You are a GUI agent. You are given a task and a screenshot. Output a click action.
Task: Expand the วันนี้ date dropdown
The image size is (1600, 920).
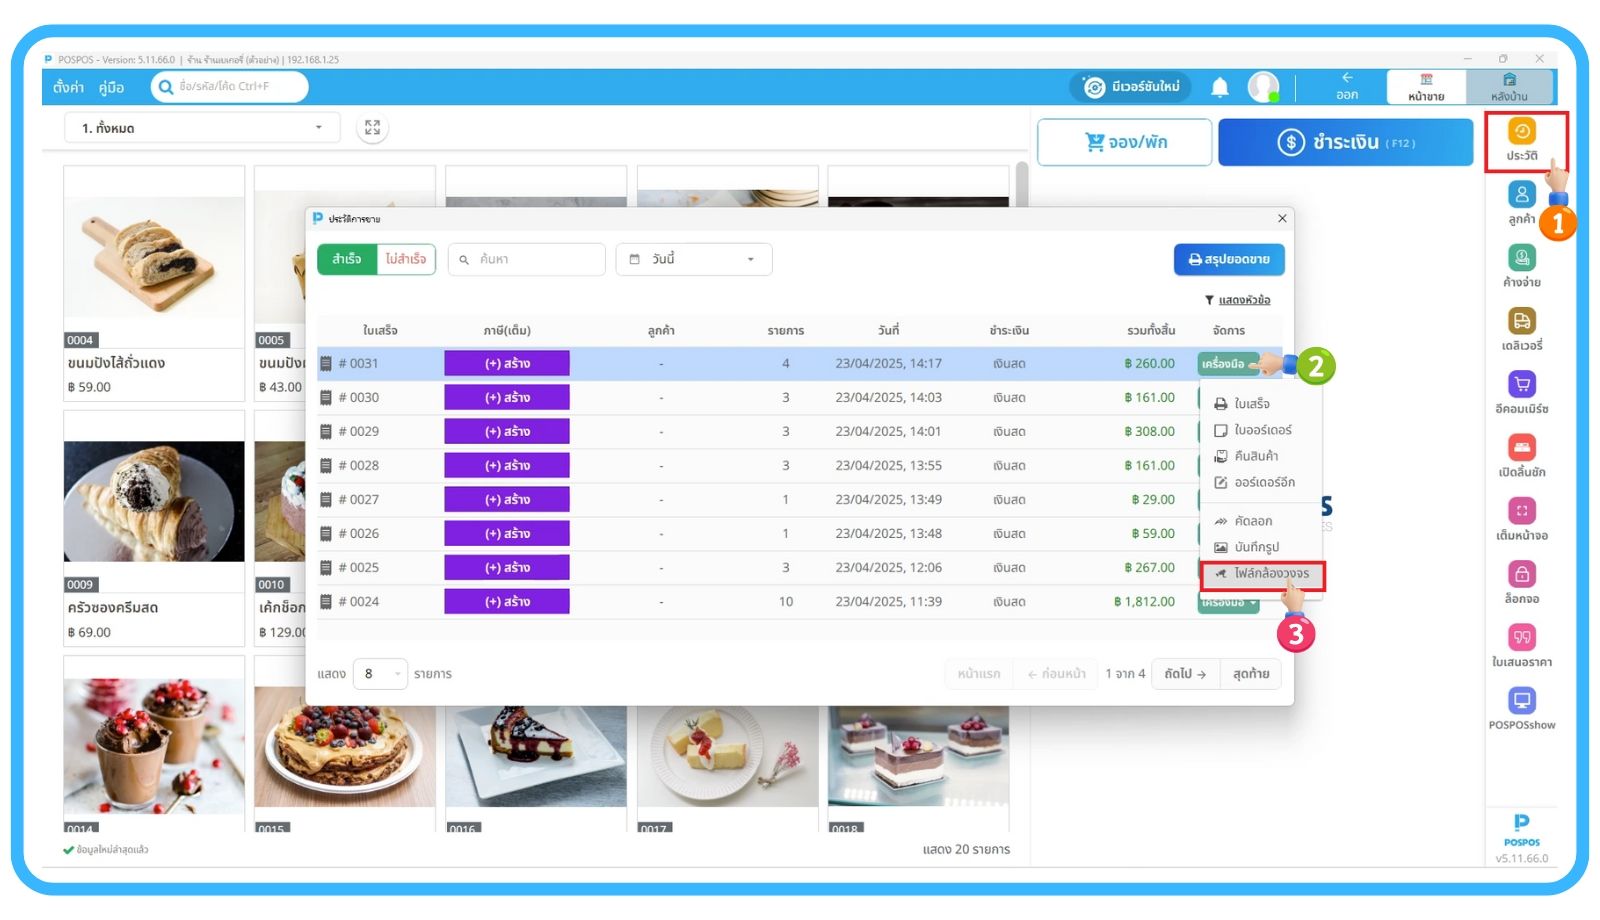click(693, 259)
